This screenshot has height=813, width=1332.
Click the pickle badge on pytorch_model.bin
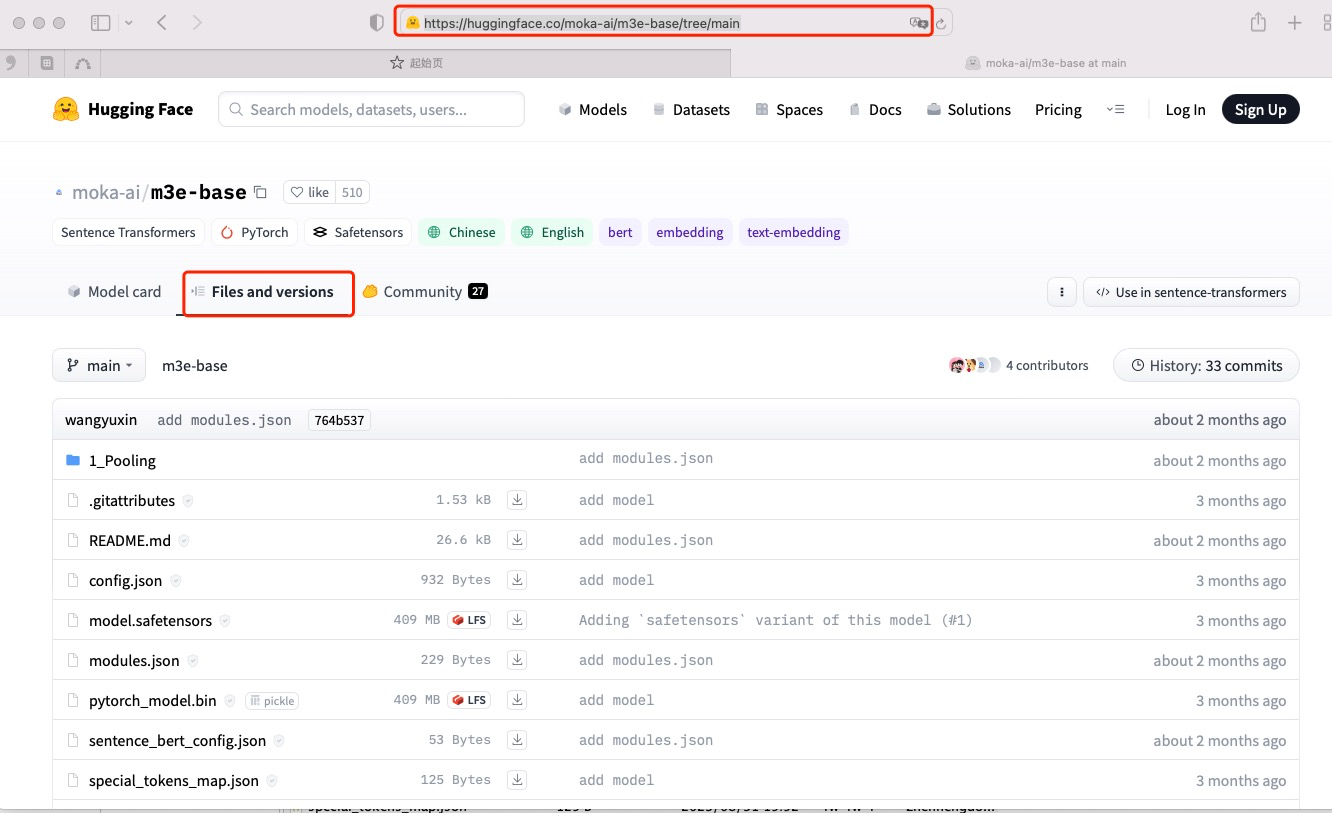(272, 701)
